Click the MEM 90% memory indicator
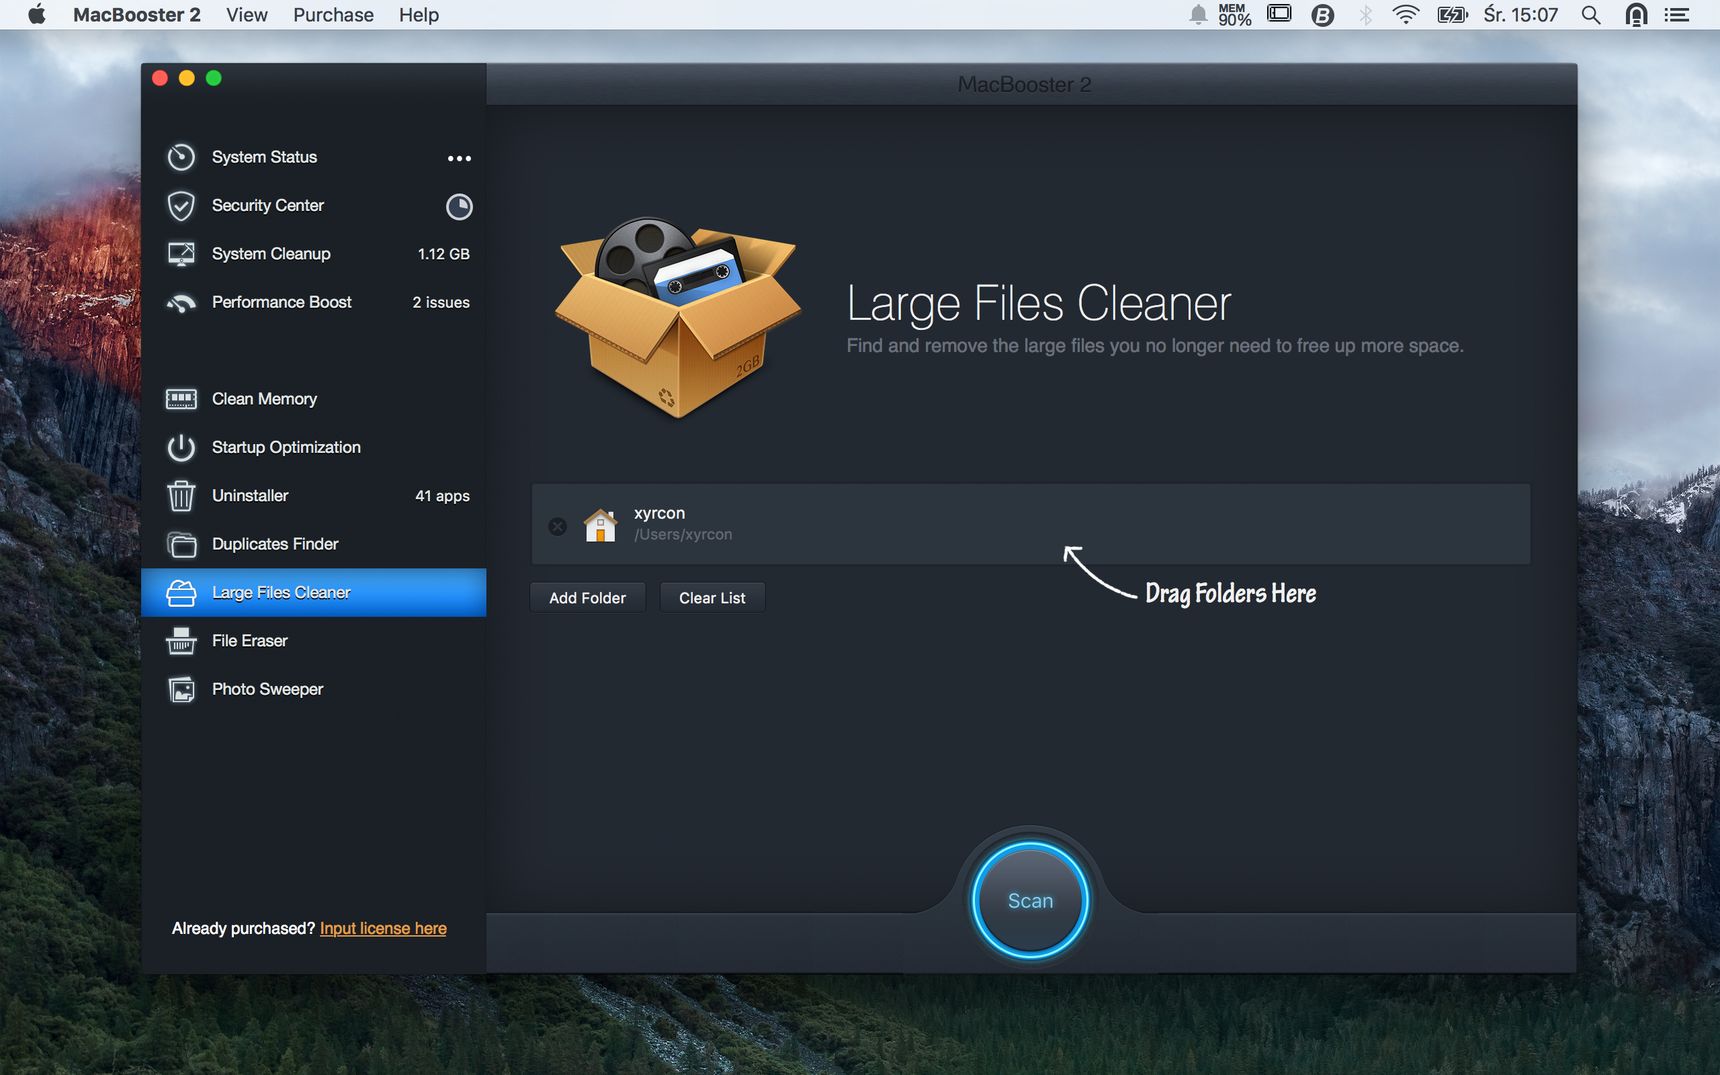Screen dimensions: 1720x1075 click(x=1234, y=15)
